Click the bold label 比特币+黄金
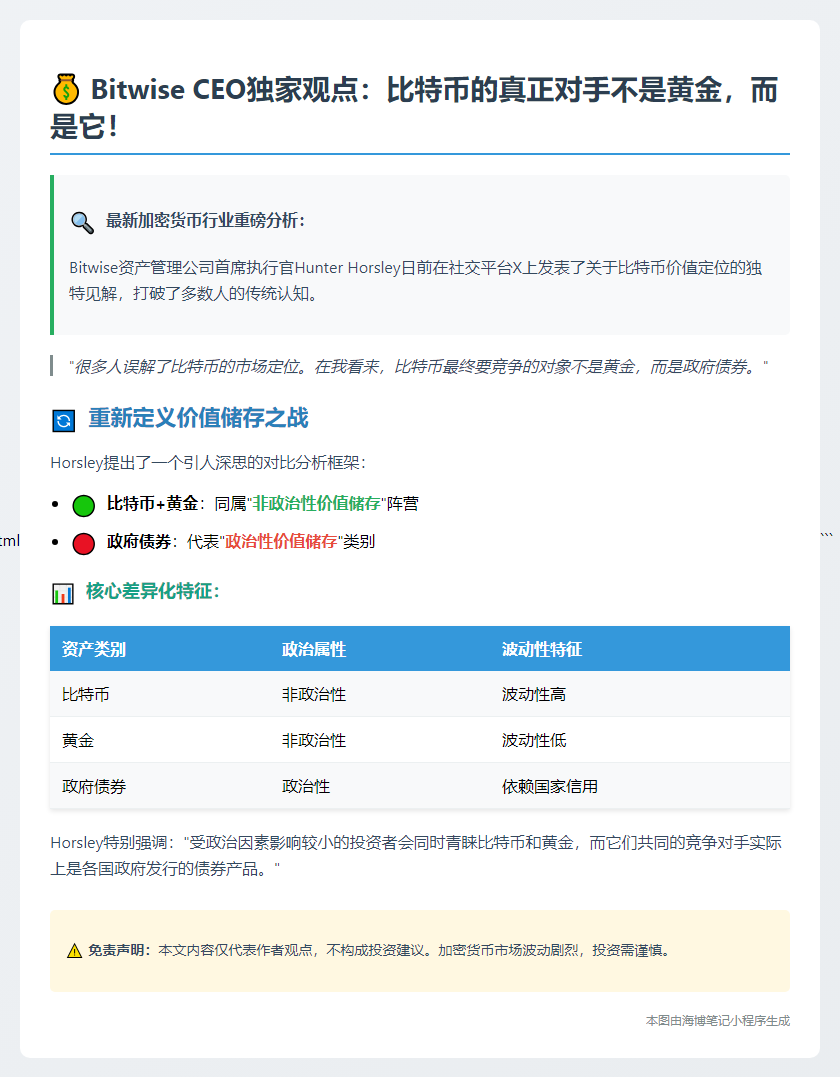840x1077 pixels. (x=152, y=503)
